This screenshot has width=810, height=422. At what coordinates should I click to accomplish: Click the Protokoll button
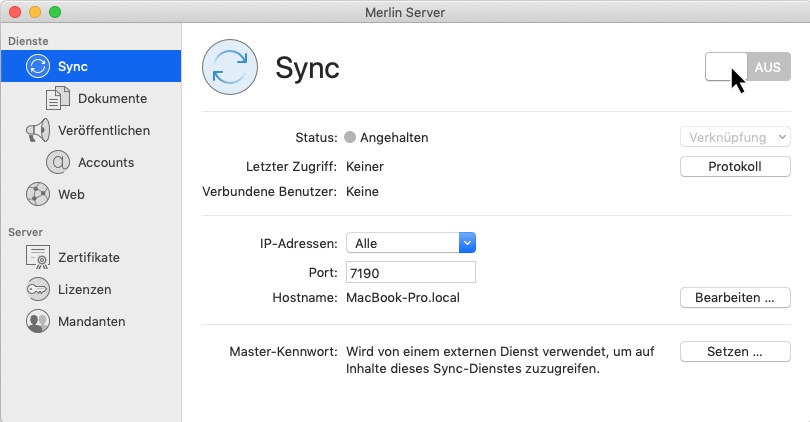click(735, 166)
